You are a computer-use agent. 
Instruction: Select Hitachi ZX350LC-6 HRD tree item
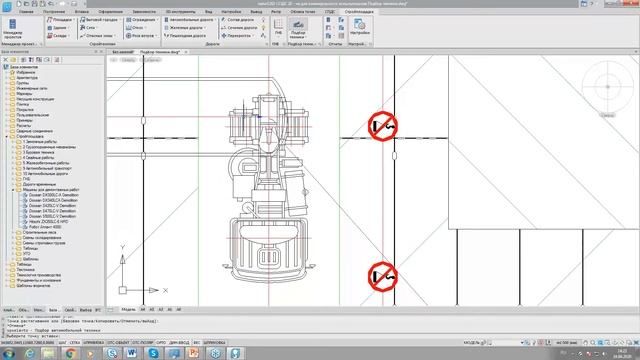tap(49, 222)
